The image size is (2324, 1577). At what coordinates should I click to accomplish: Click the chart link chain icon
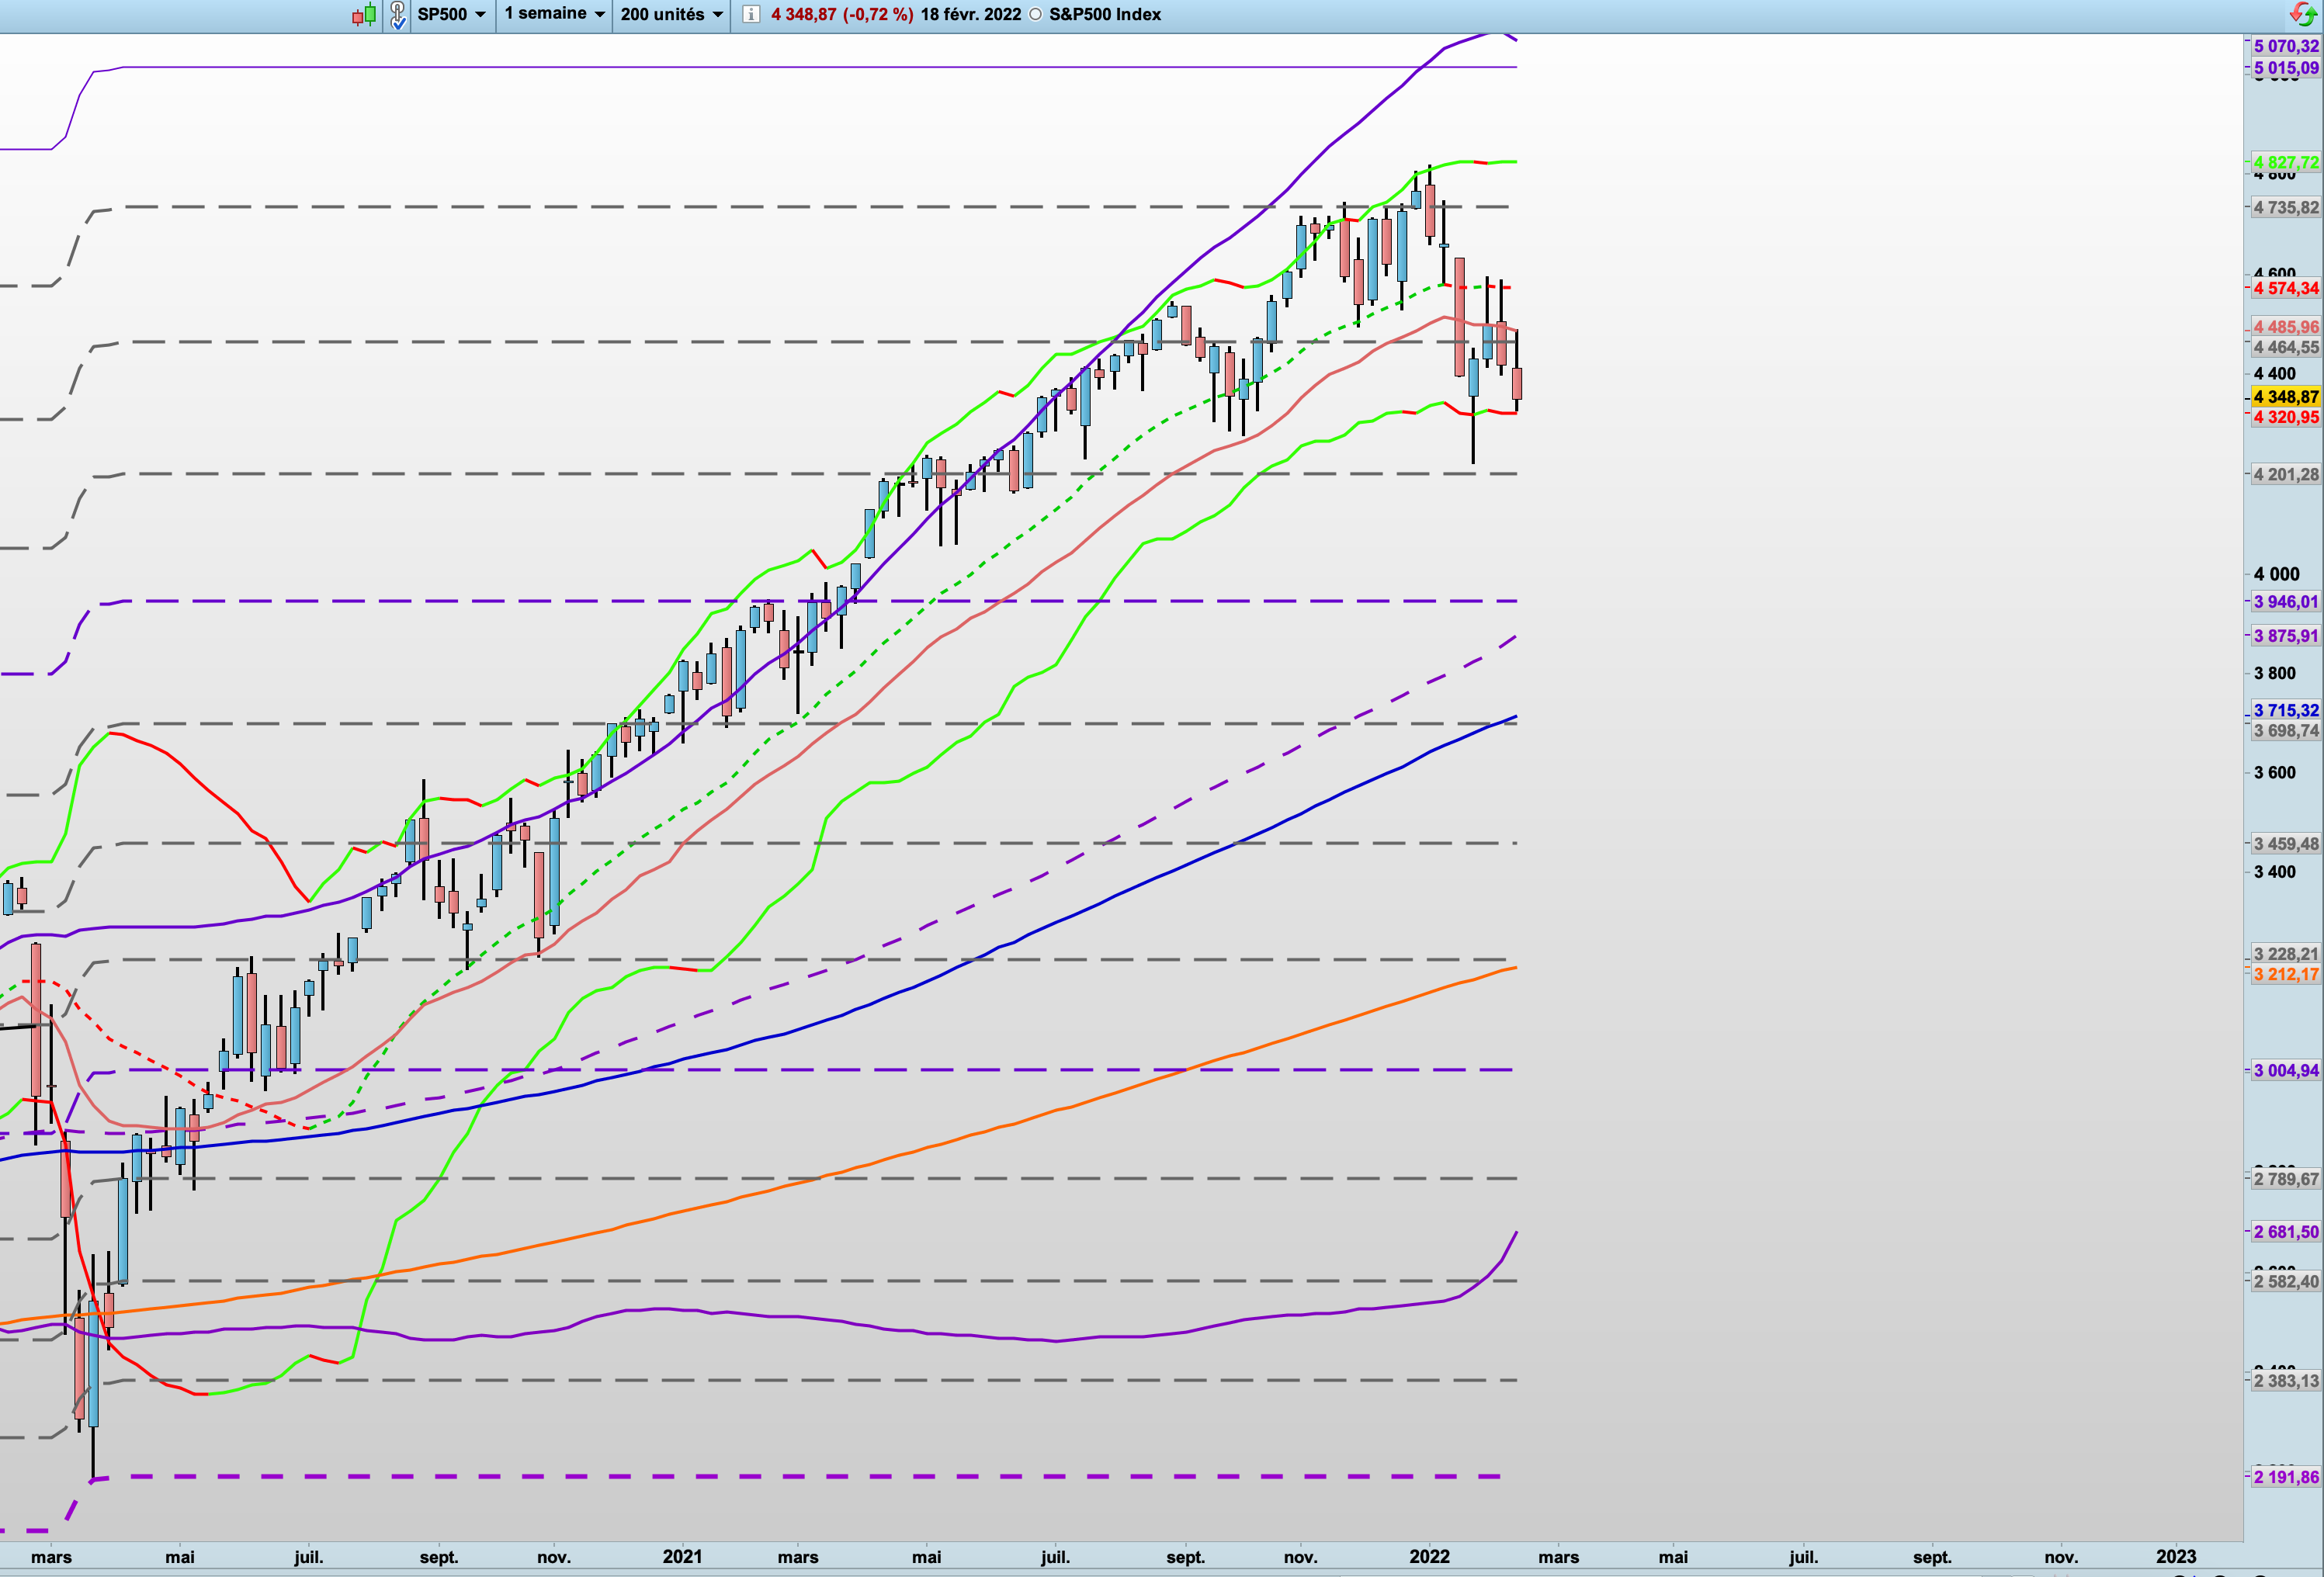point(398,15)
